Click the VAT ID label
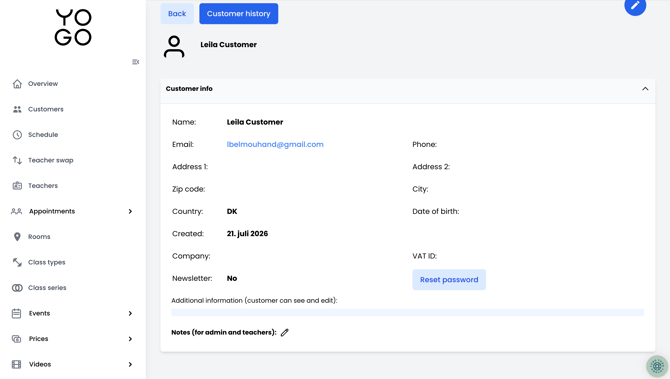 [424, 256]
